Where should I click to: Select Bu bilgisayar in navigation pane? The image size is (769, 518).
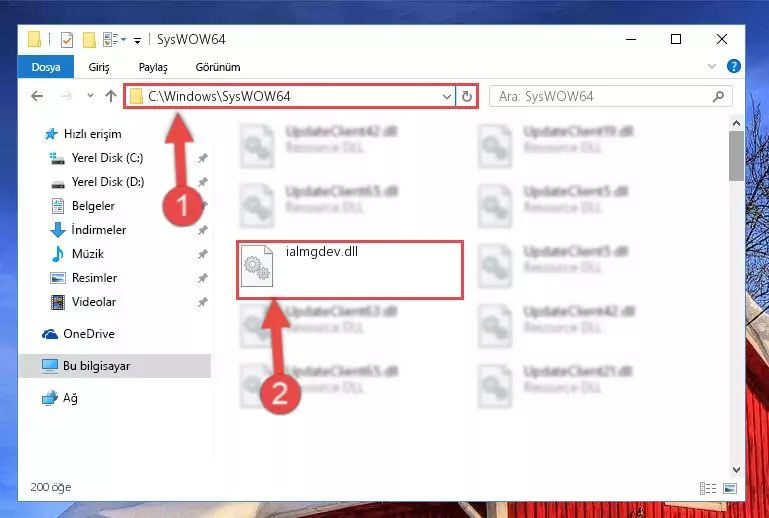click(x=114, y=366)
